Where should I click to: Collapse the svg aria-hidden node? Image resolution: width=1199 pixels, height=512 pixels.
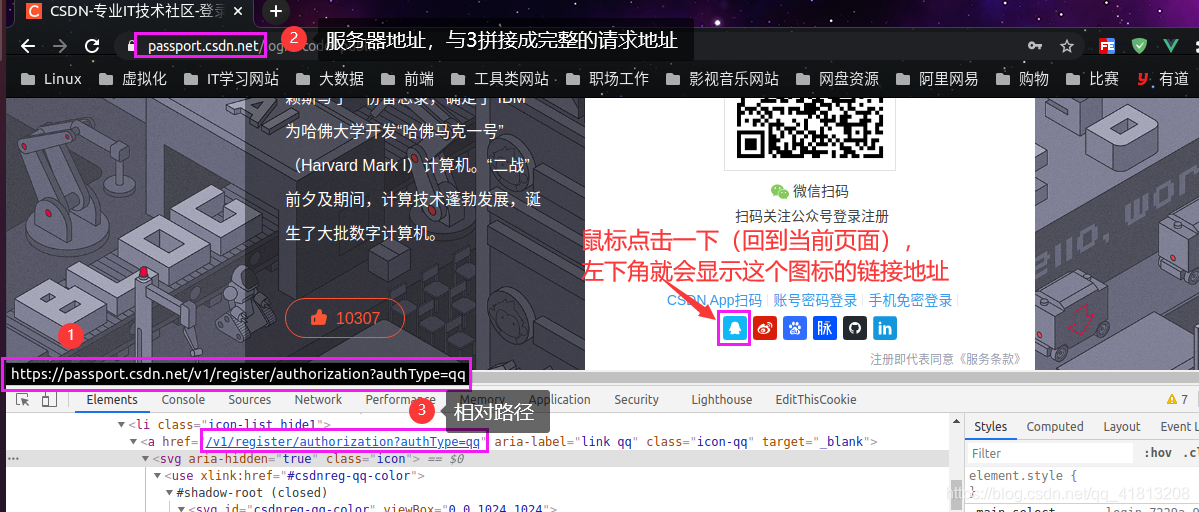(x=146, y=459)
